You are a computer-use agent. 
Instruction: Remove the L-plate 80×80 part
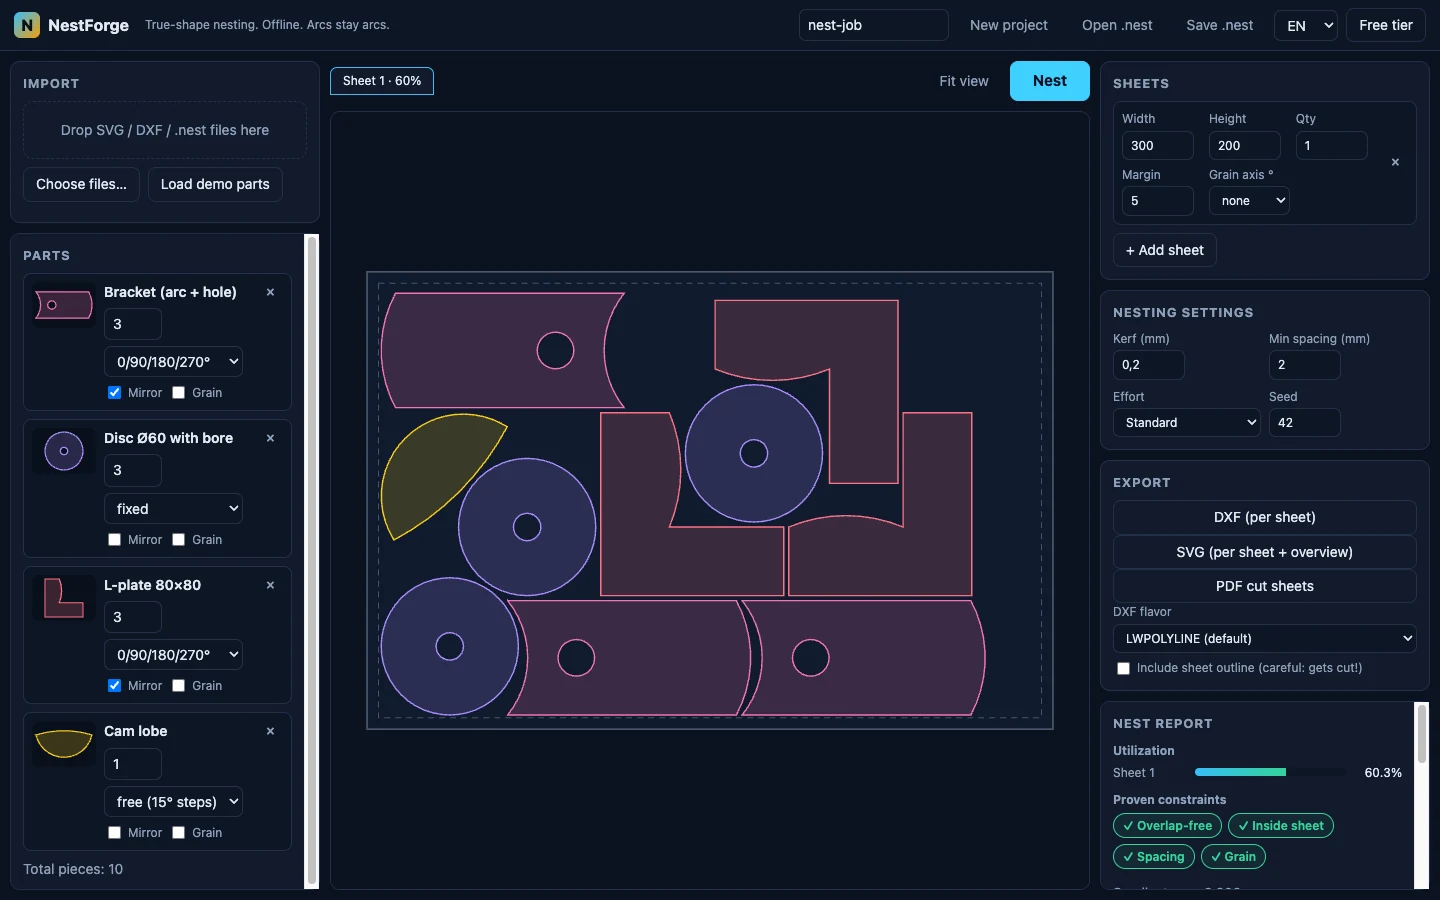[x=270, y=585]
